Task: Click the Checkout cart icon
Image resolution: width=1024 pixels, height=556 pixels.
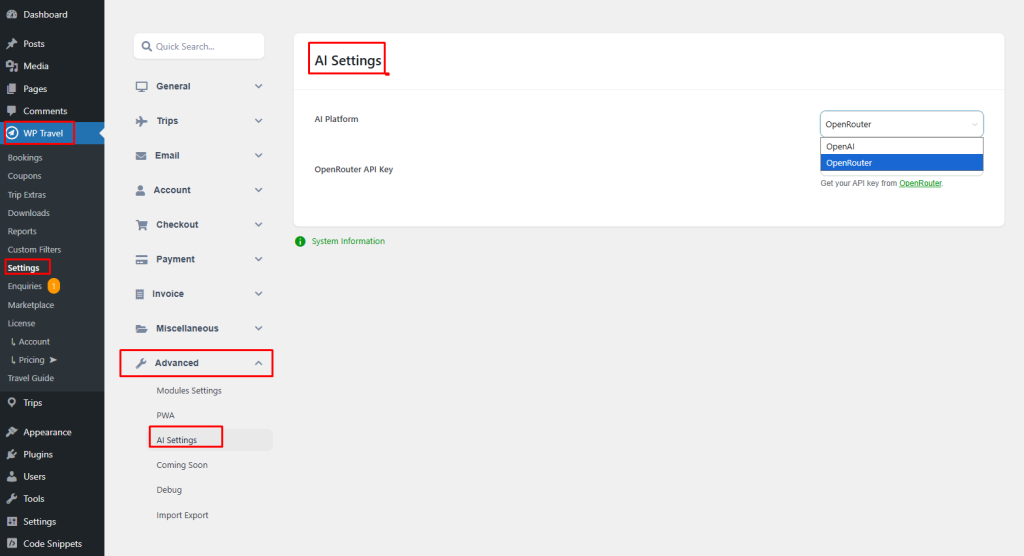Action: 141,225
